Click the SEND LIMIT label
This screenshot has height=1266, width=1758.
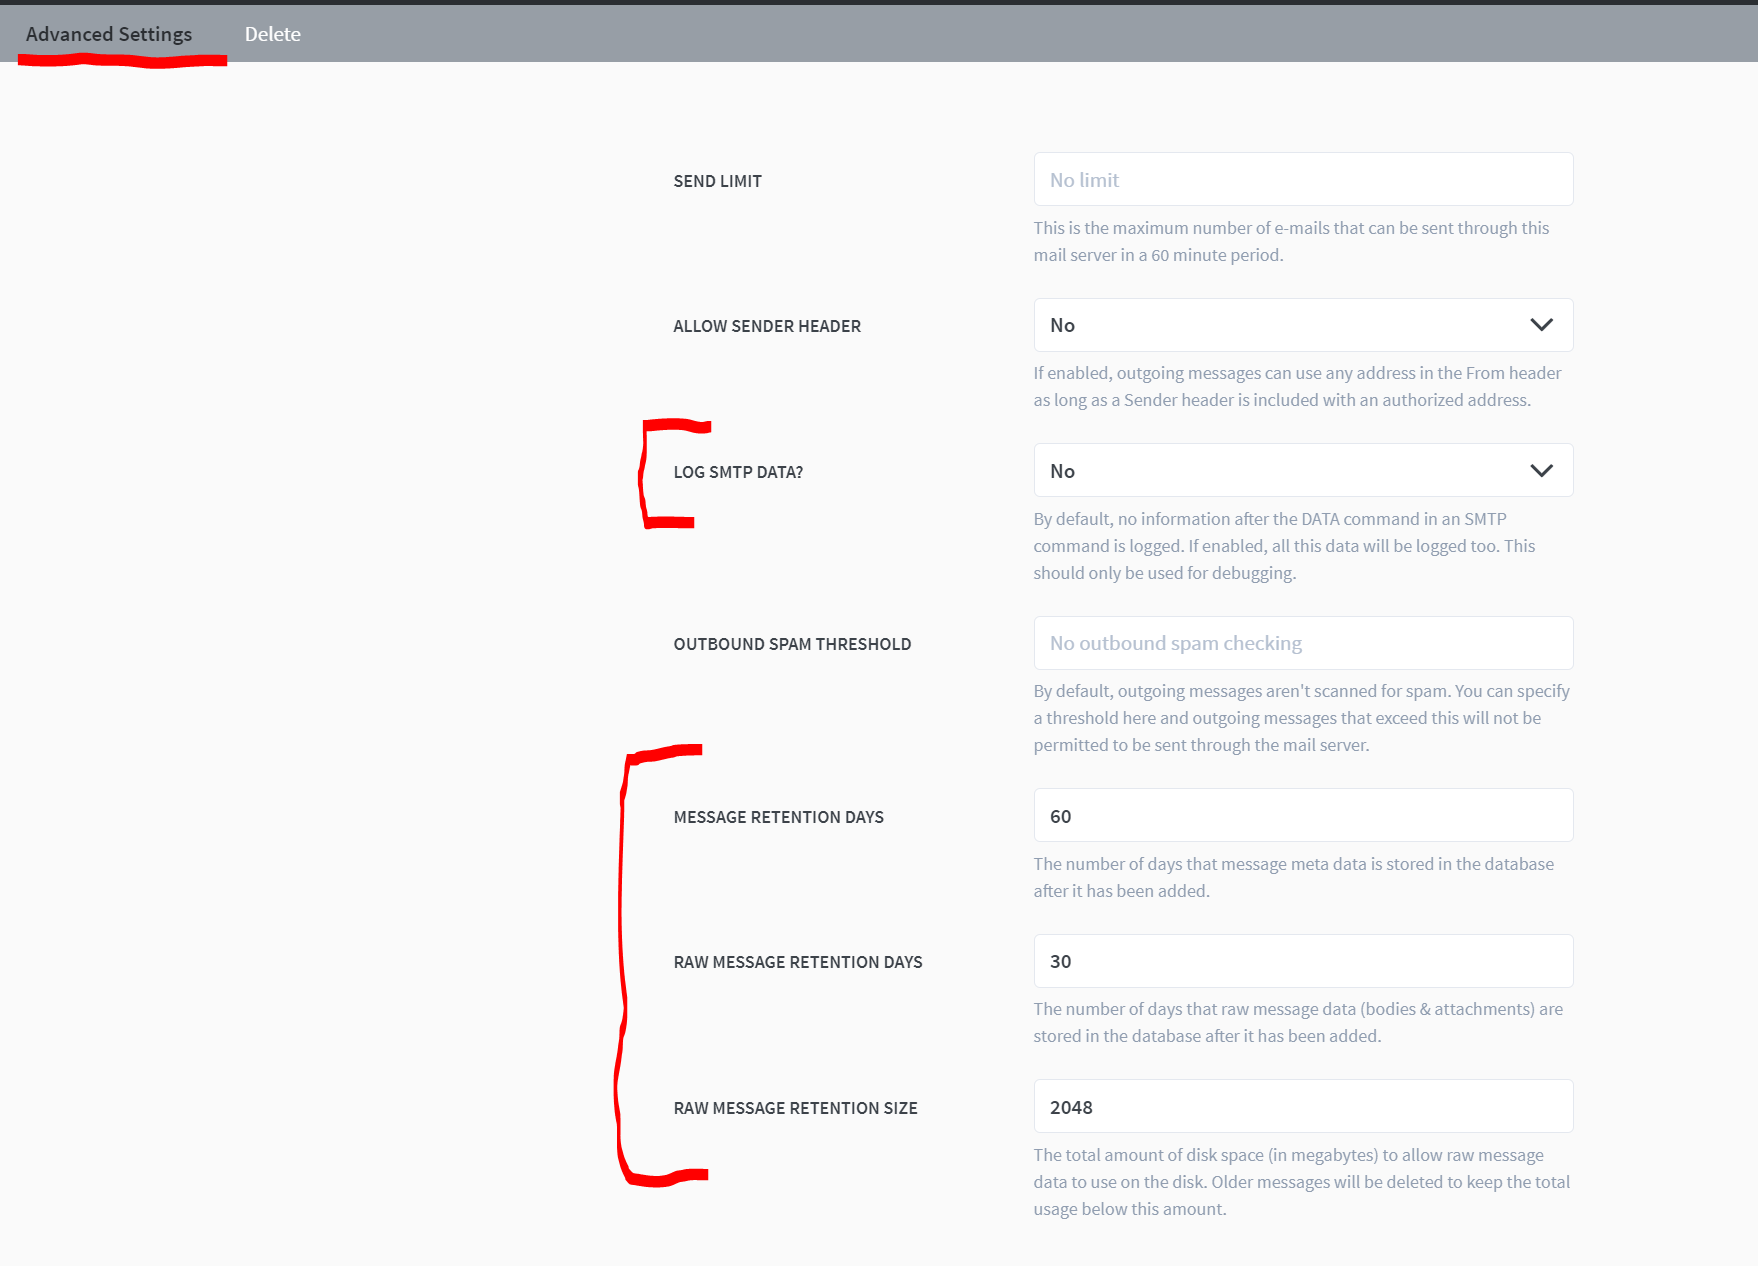[717, 181]
